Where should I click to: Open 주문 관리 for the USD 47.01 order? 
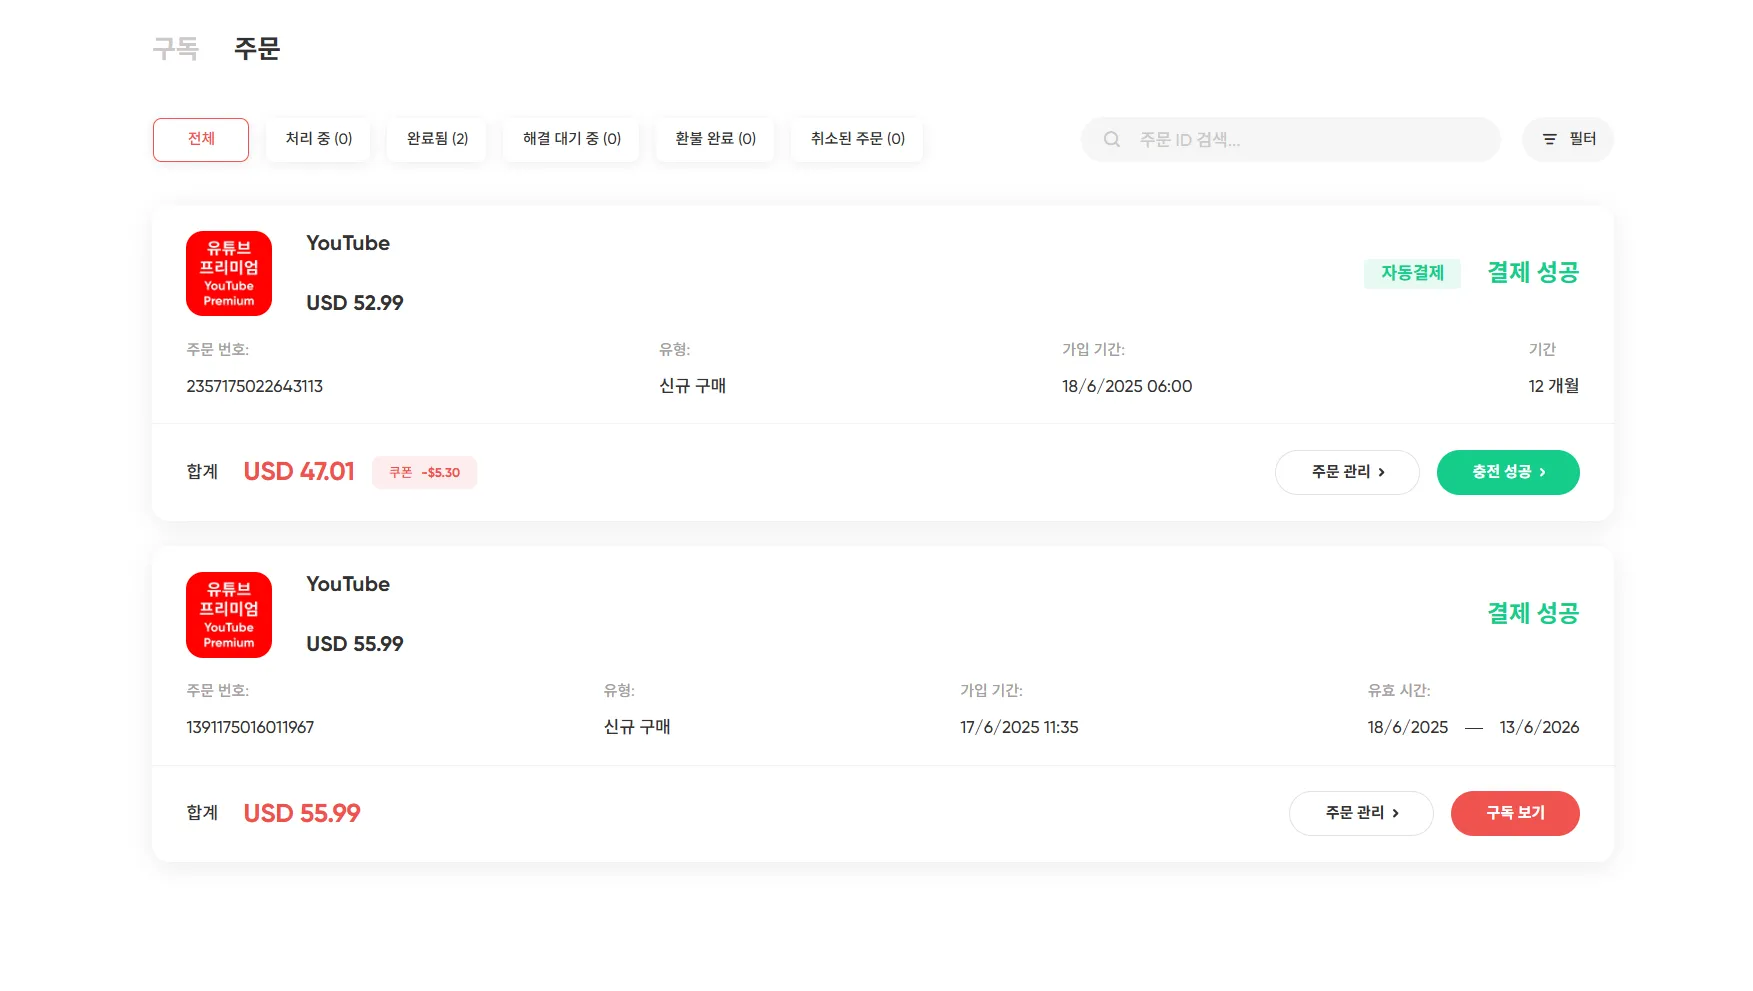point(1347,472)
